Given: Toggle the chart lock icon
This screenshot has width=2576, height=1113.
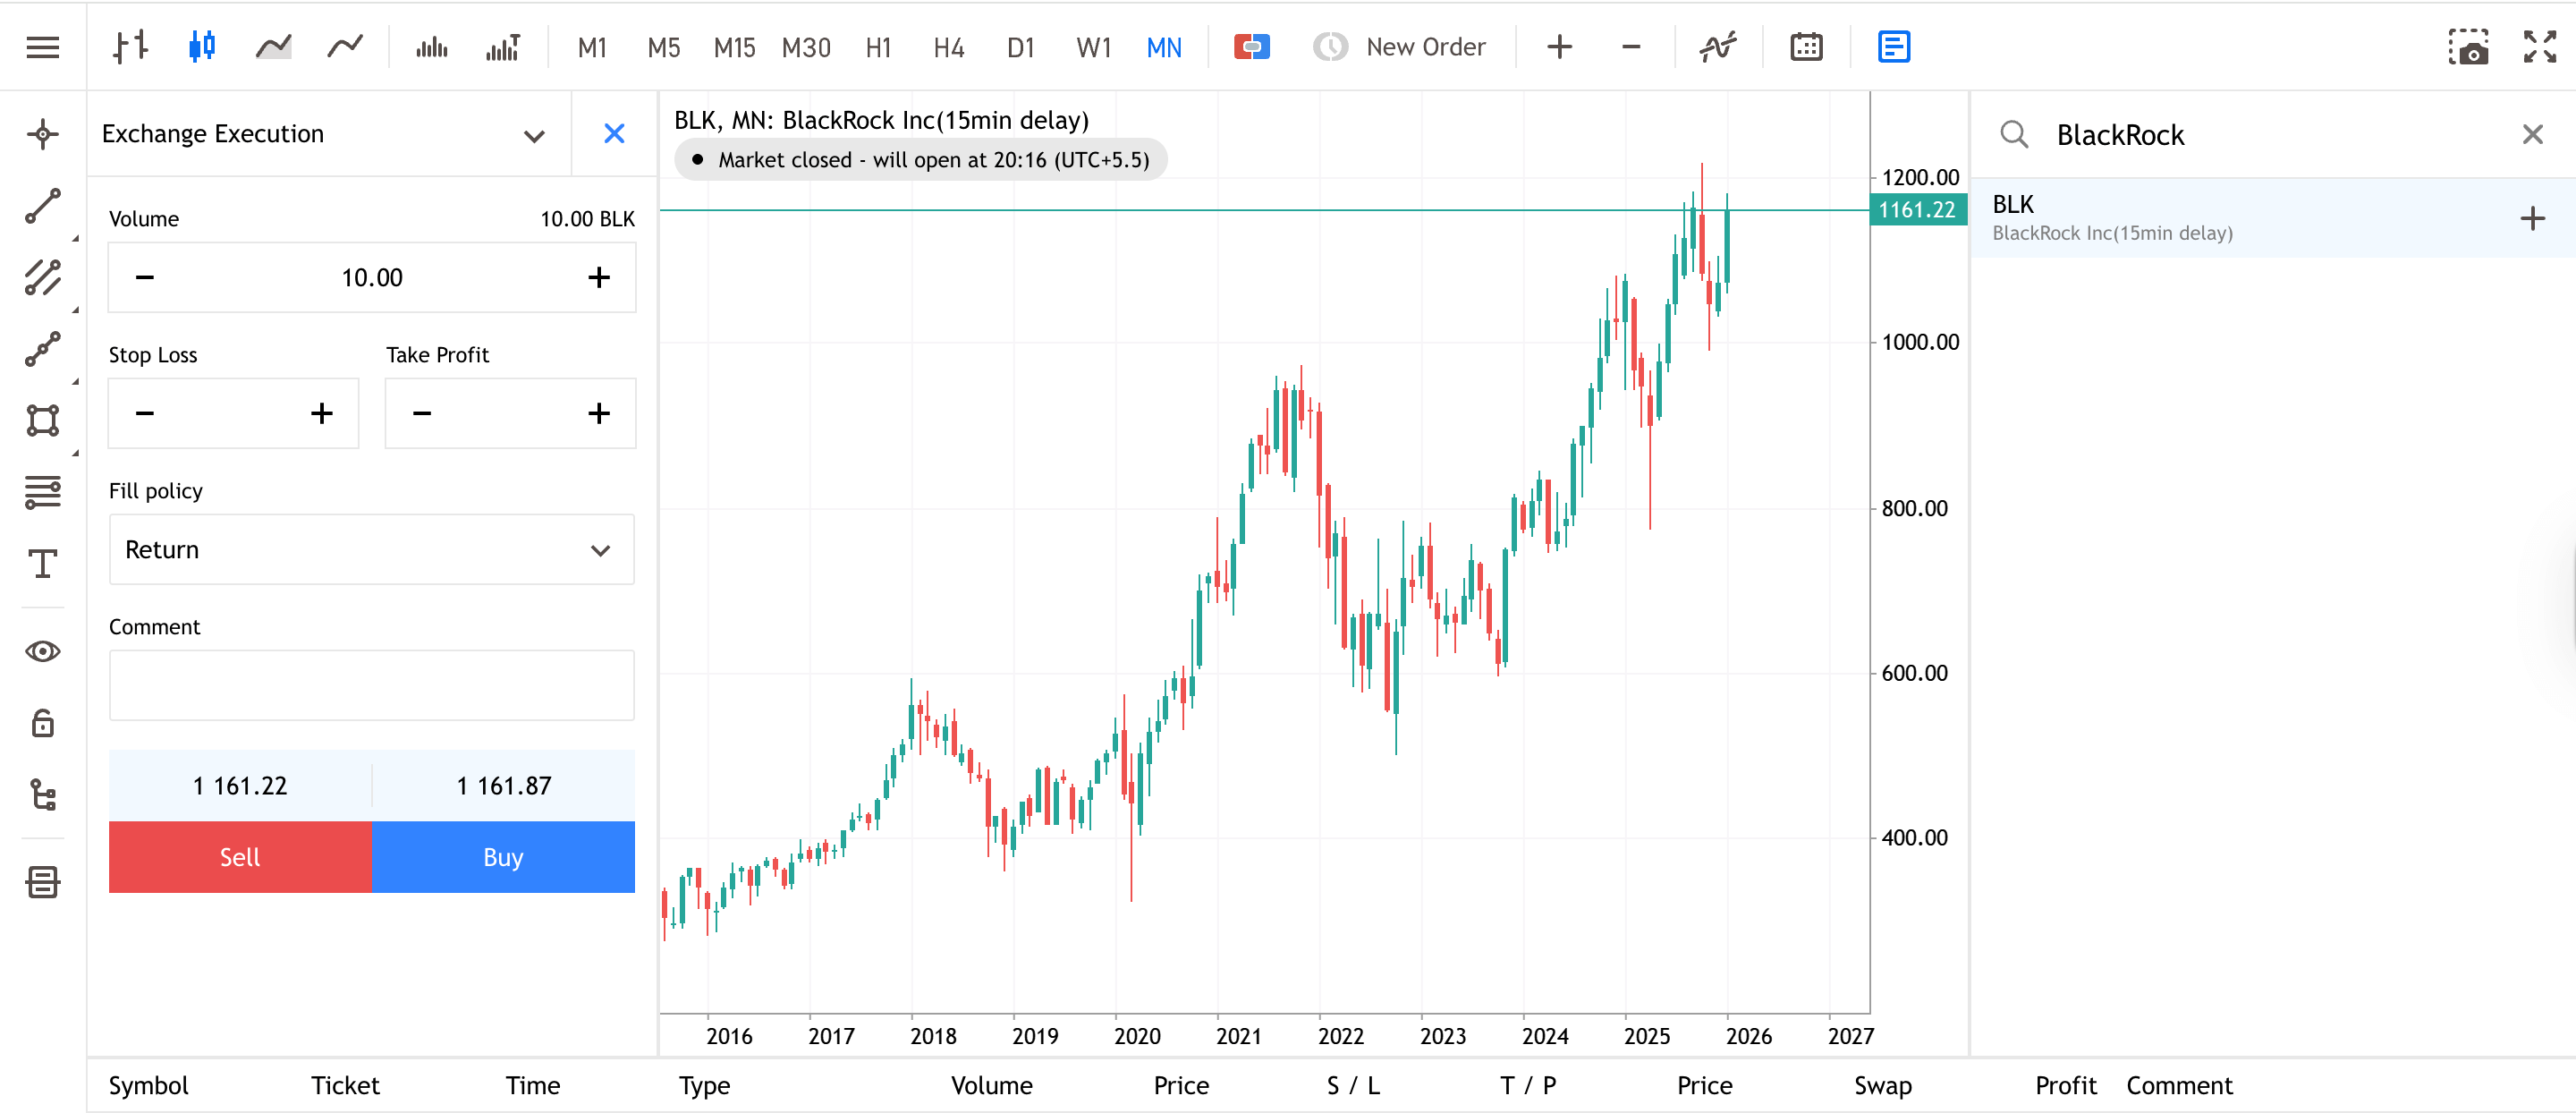Looking at the screenshot, I should pos(42,723).
